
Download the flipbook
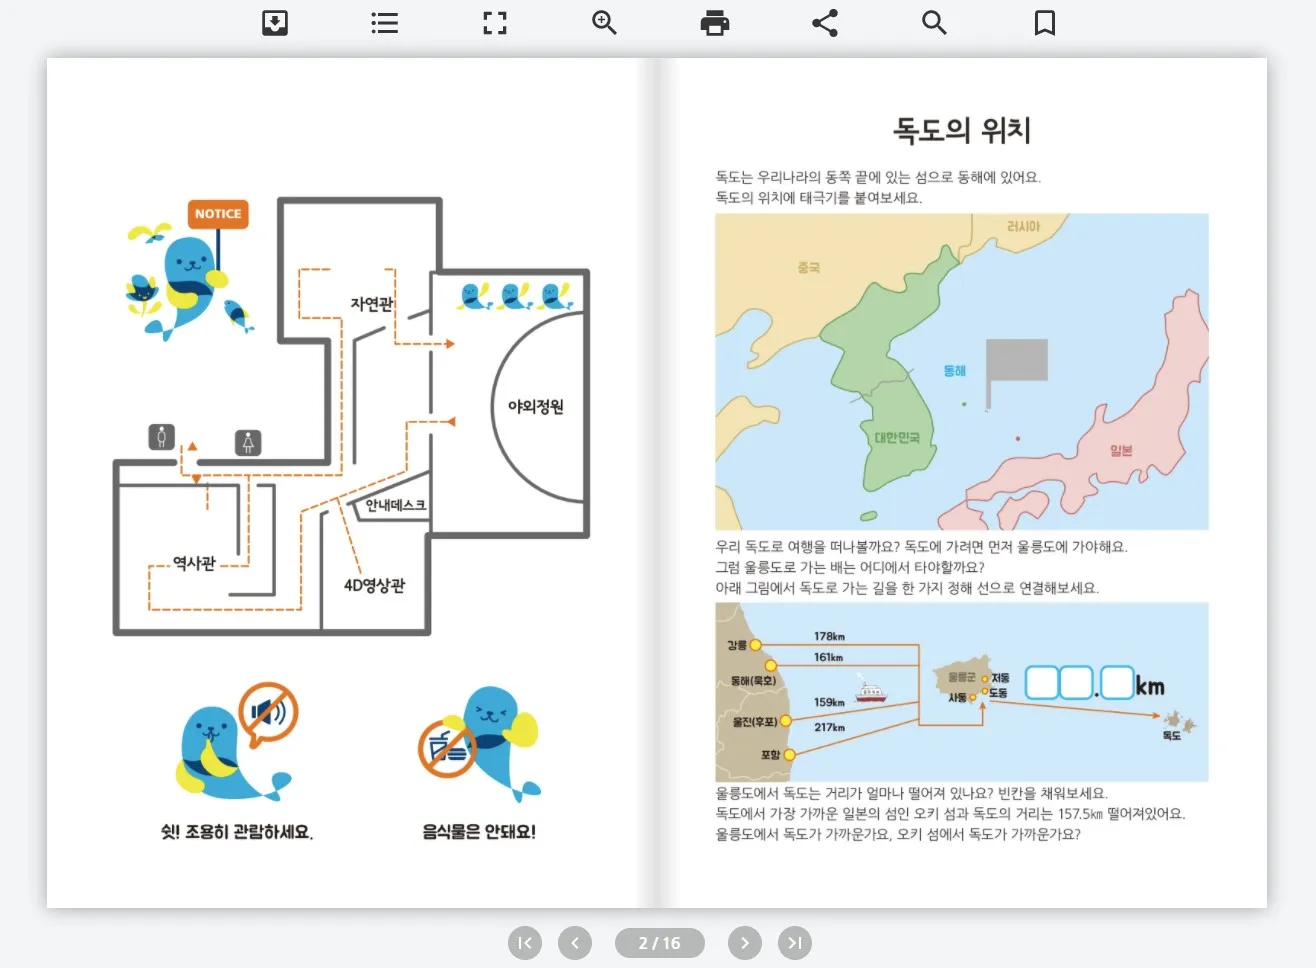click(274, 22)
